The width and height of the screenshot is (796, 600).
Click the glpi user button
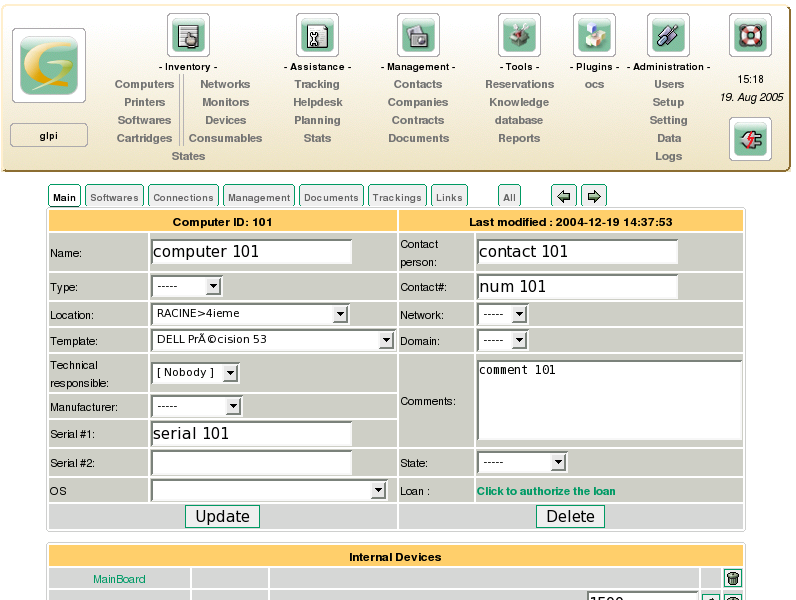tap(49, 136)
